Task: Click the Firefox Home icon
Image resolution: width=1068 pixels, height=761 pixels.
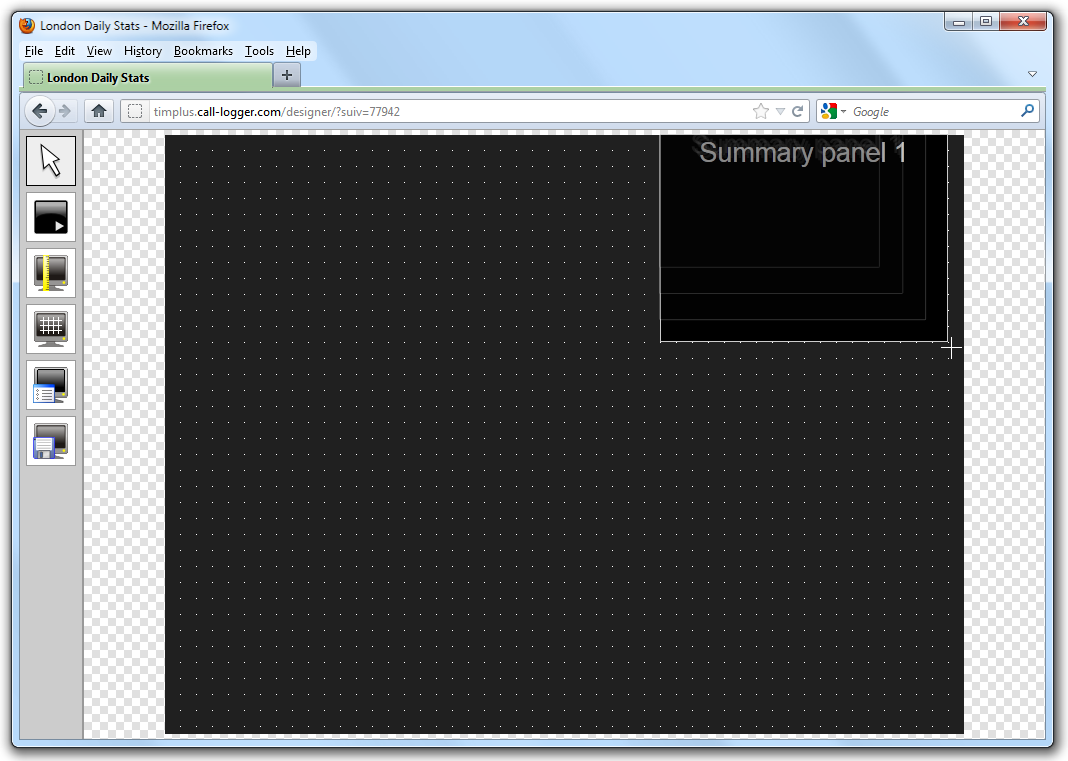Action: pos(98,111)
